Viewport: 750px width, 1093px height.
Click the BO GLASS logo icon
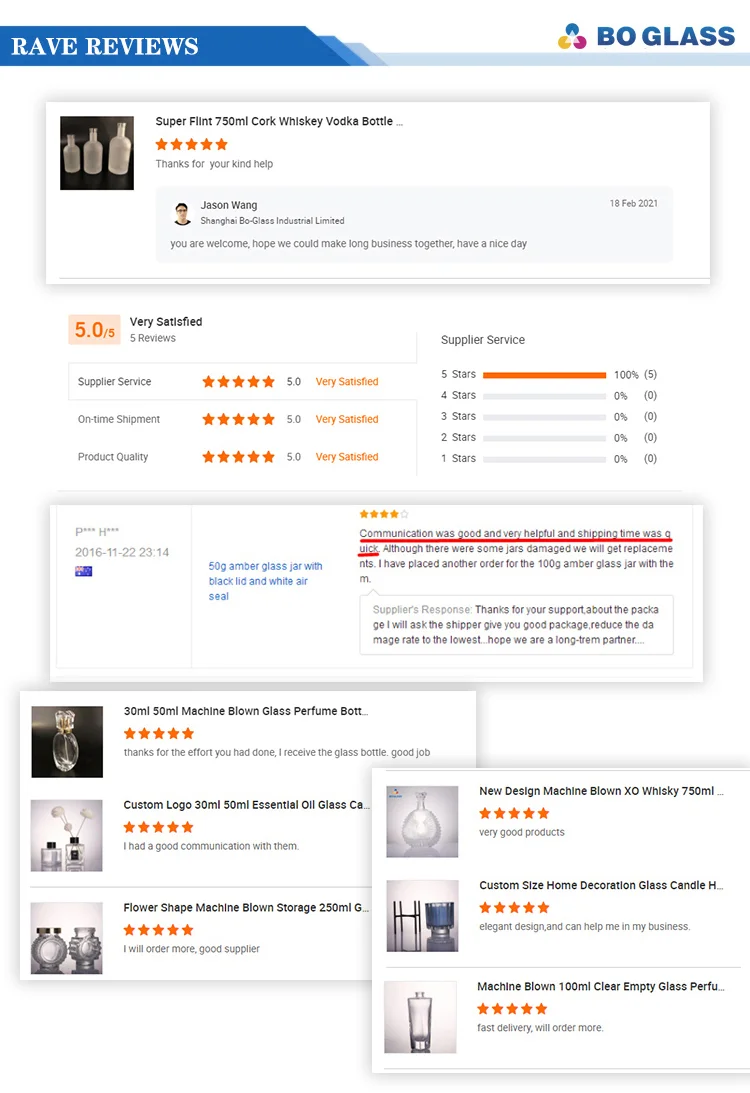(572, 36)
